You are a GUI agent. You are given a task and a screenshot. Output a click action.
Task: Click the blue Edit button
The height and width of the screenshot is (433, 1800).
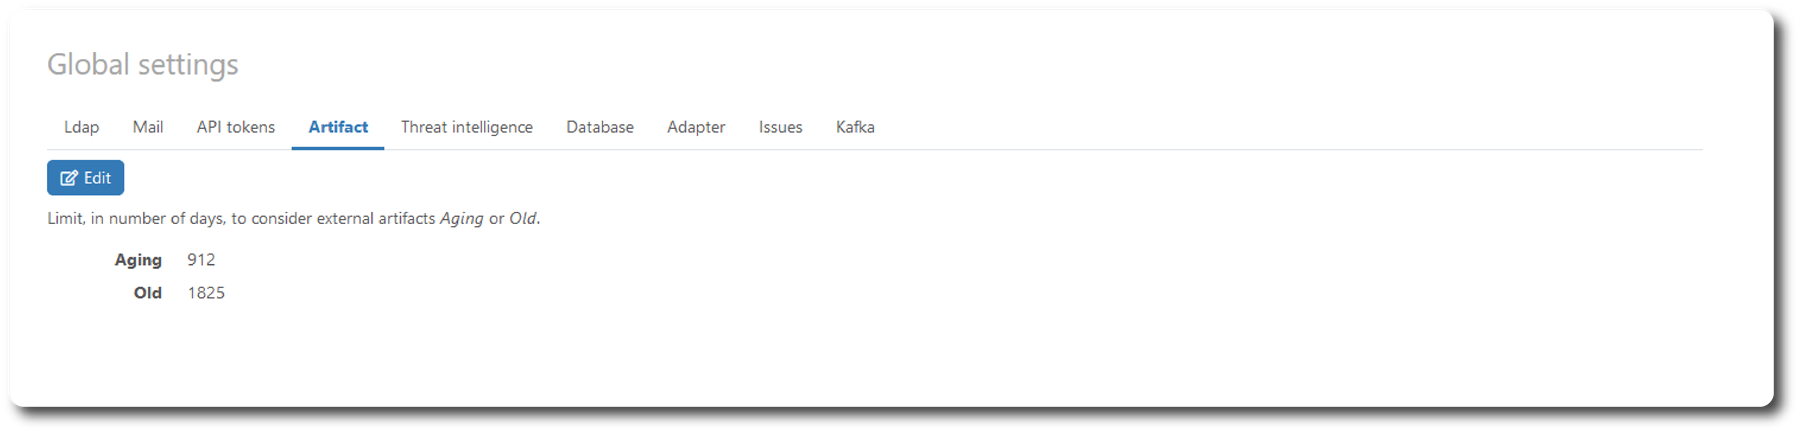tap(86, 178)
